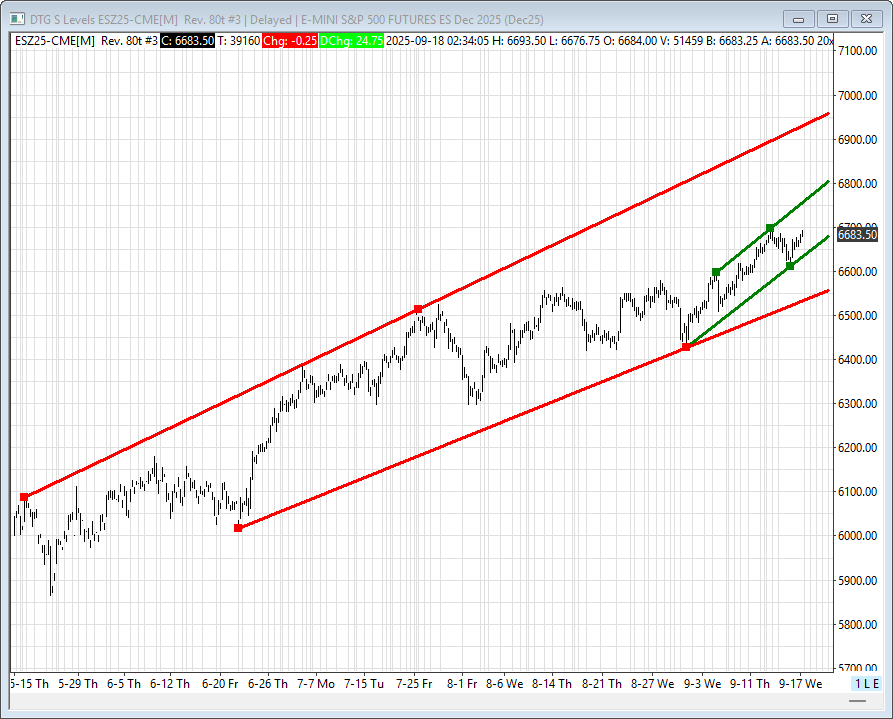Click the '9-11 Th' date label
The height and width of the screenshot is (719, 893).
tap(749, 684)
